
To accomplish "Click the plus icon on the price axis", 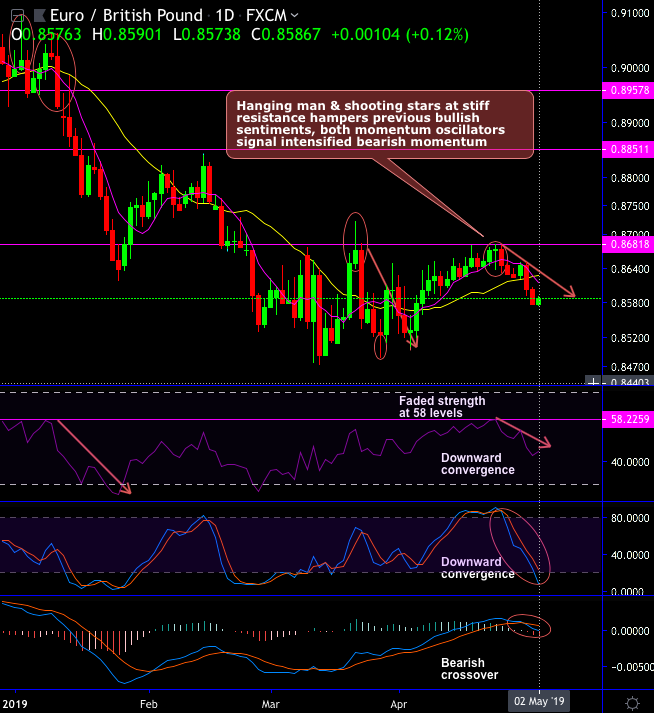I will 593,382.
